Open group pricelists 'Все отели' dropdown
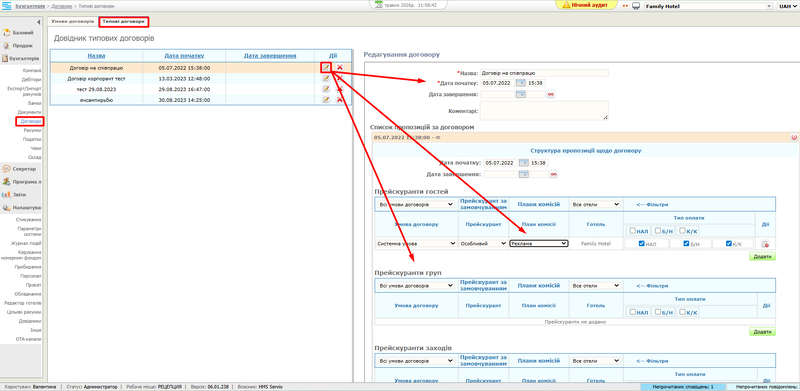The width and height of the screenshot is (800, 391). coord(596,286)
